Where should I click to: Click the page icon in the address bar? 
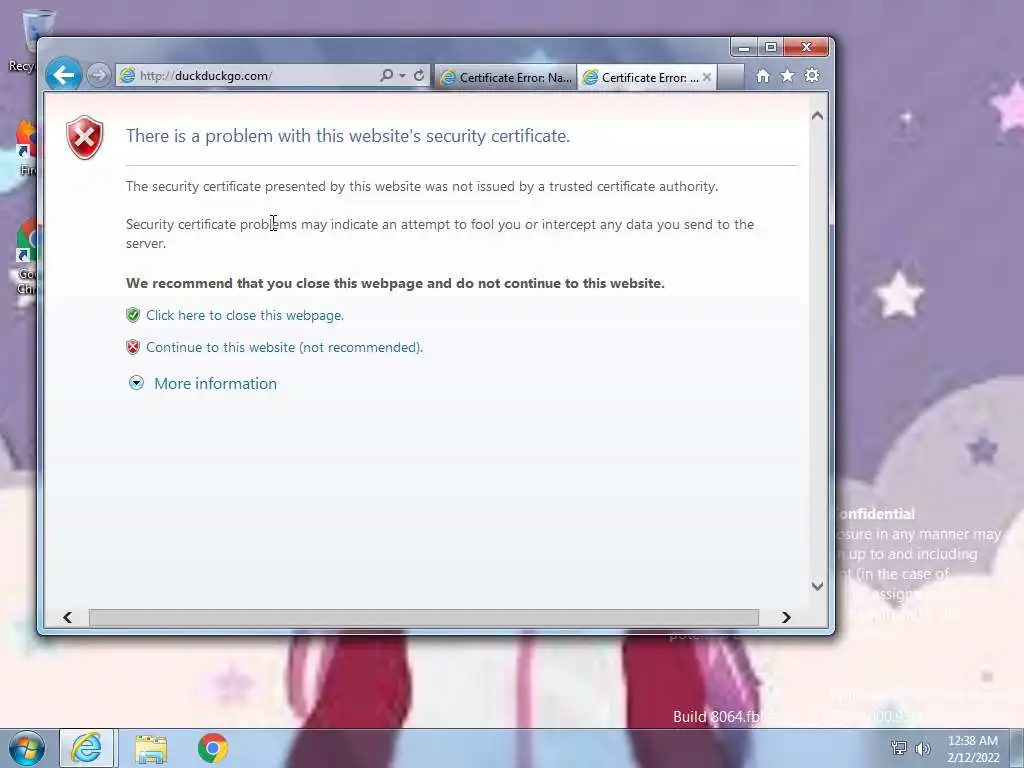point(127,76)
